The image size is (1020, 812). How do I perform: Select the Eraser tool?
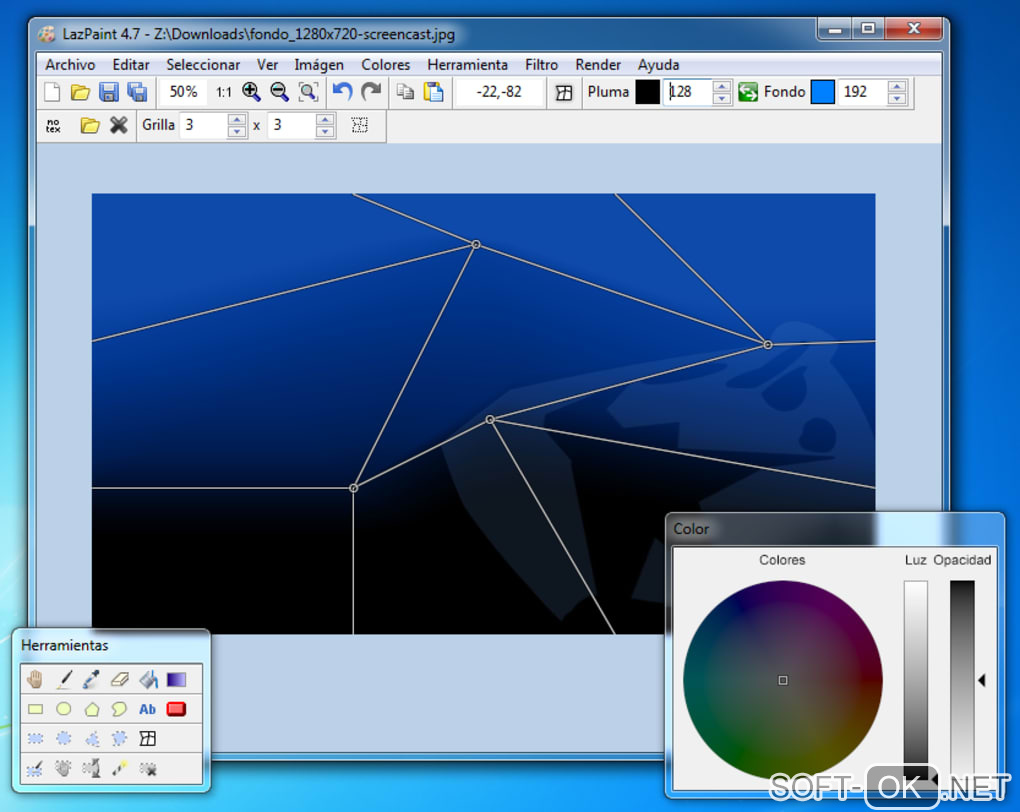point(119,680)
